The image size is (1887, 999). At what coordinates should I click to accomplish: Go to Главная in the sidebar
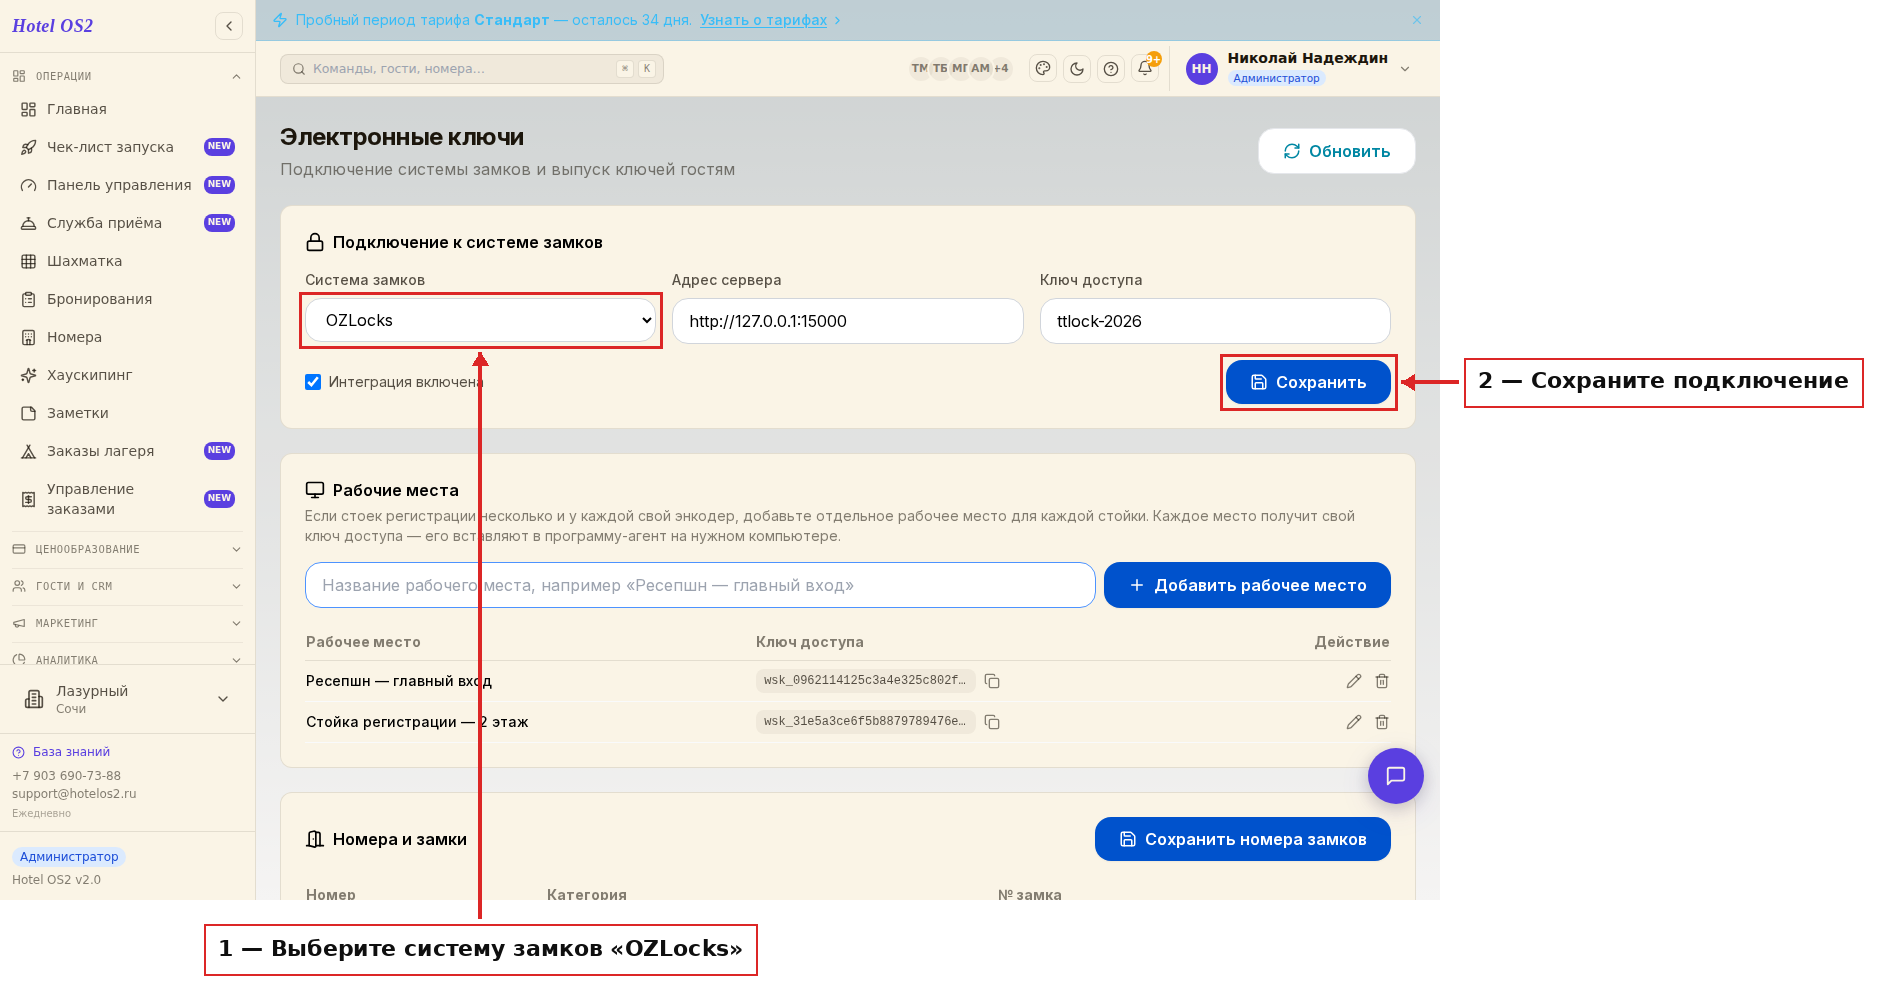[127, 109]
